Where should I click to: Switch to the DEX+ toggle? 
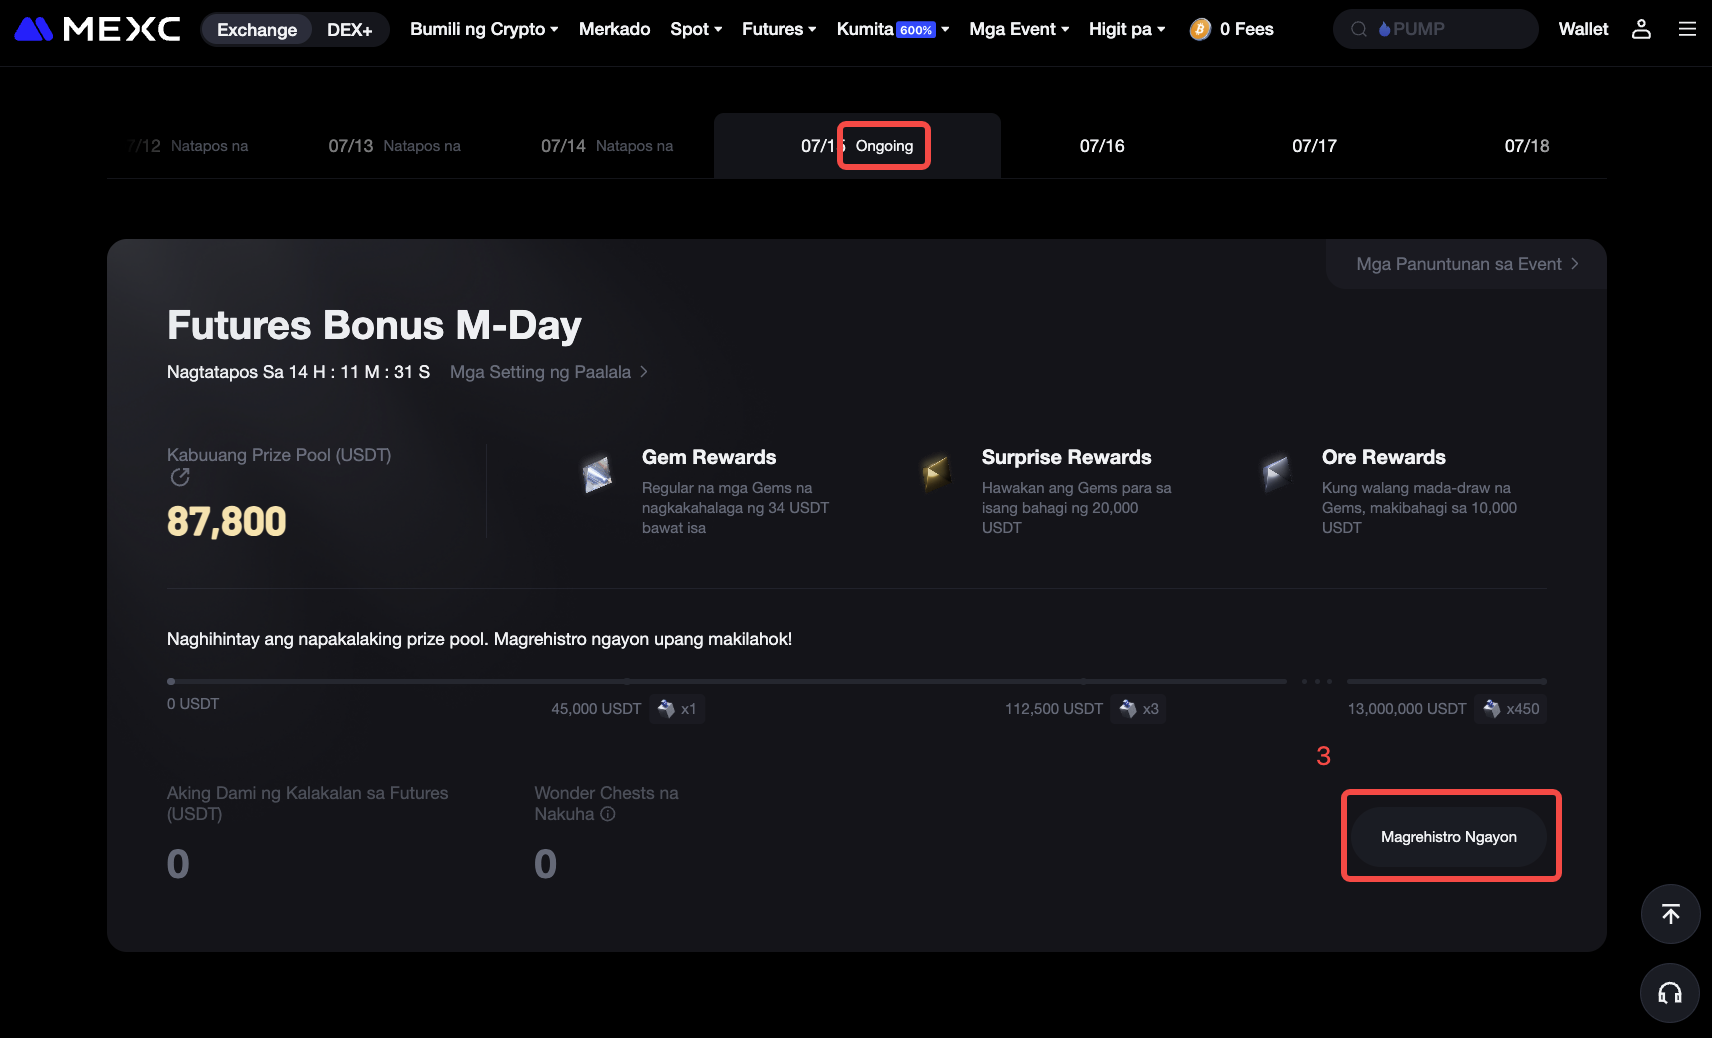349,30
